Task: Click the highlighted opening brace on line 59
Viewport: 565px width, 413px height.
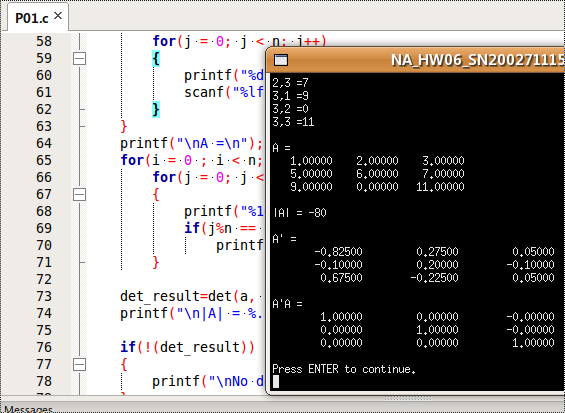Action: (x=156, y=58)
